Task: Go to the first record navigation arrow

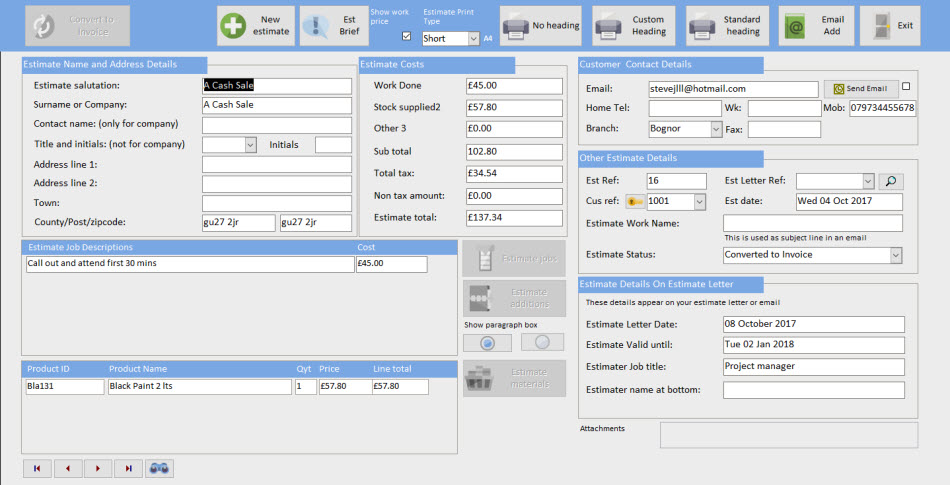Action: coord(37,468)
